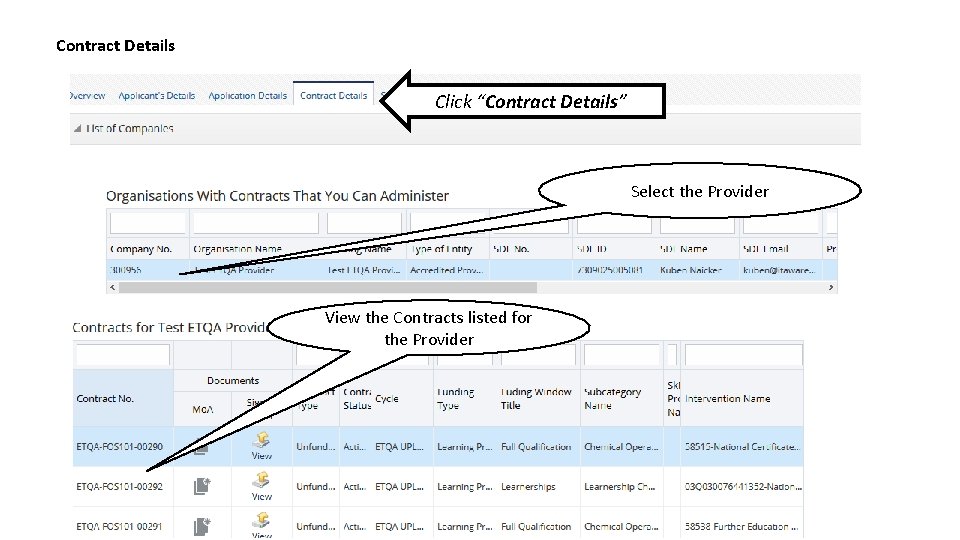The width and height of the screenshot is (960, 540).
Task: Sort by SDL Name column header
Action: pos(684,249)
